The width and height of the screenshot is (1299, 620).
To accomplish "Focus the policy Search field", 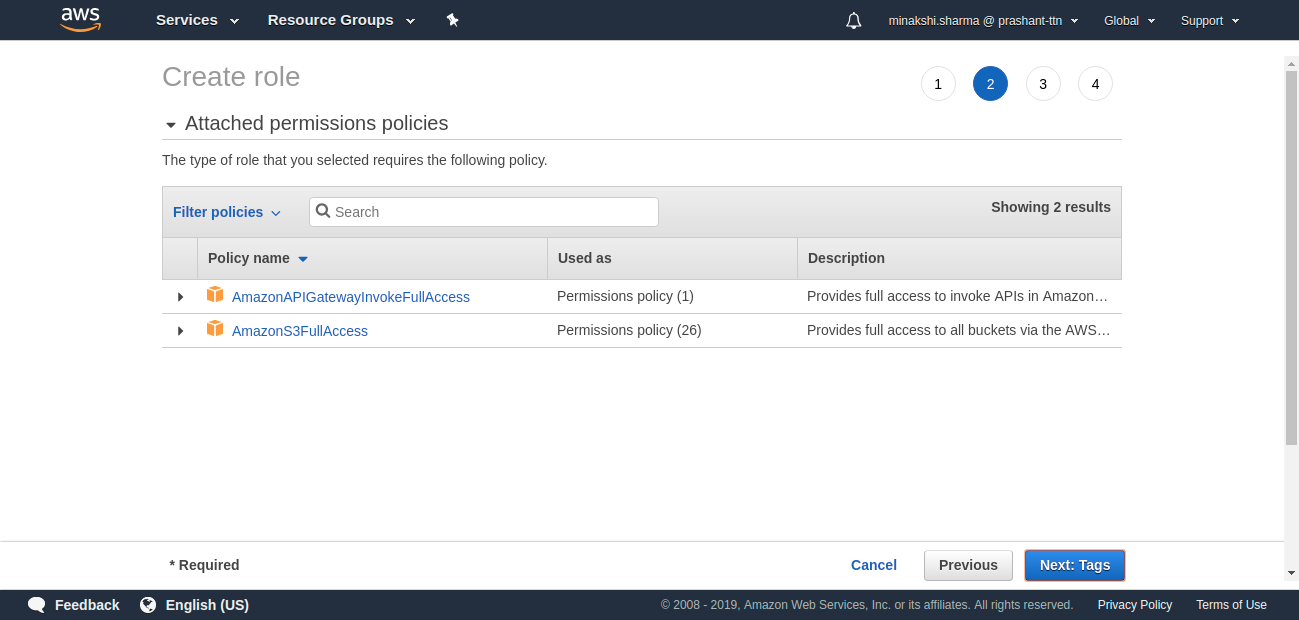I will (x=484, y=212).
